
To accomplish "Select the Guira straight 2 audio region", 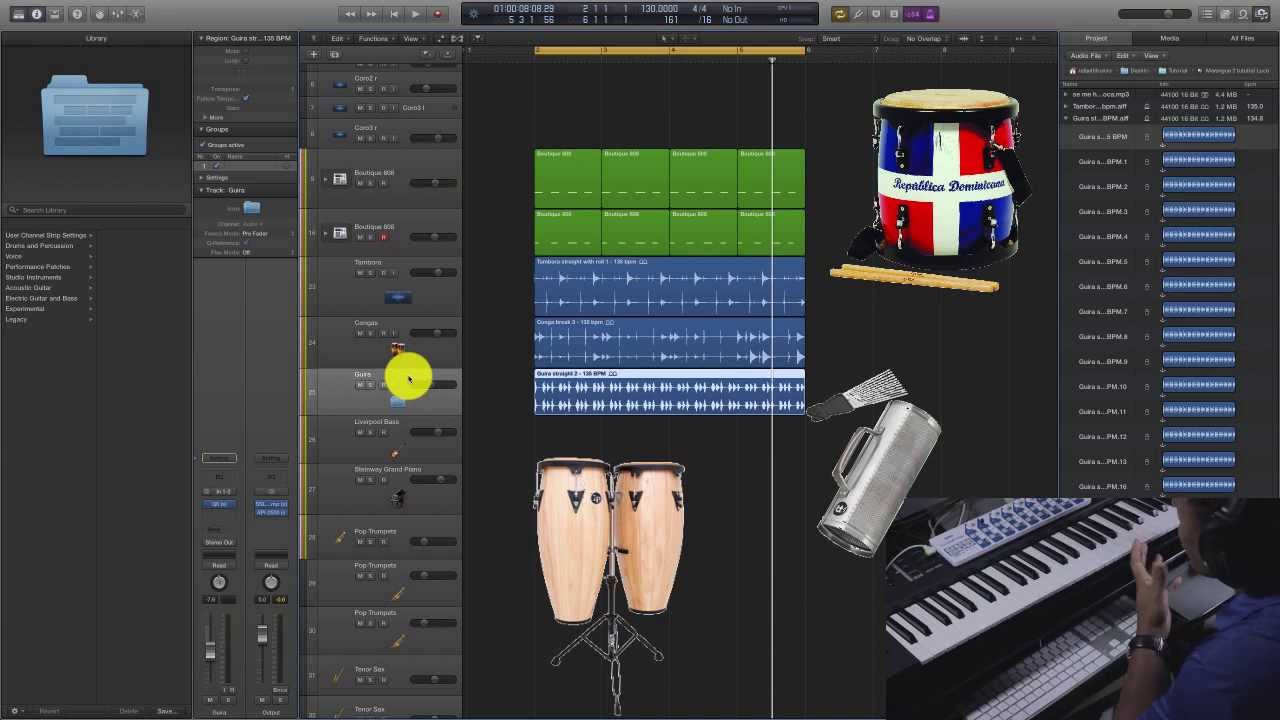I will point(669,391).
